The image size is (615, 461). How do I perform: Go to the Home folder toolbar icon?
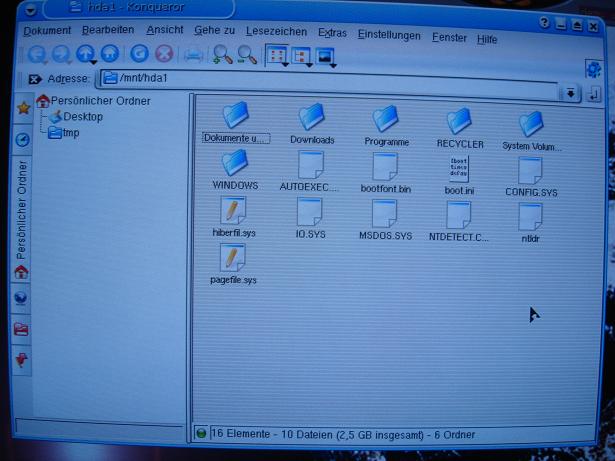pyautogui.click(x=110, y=53)
